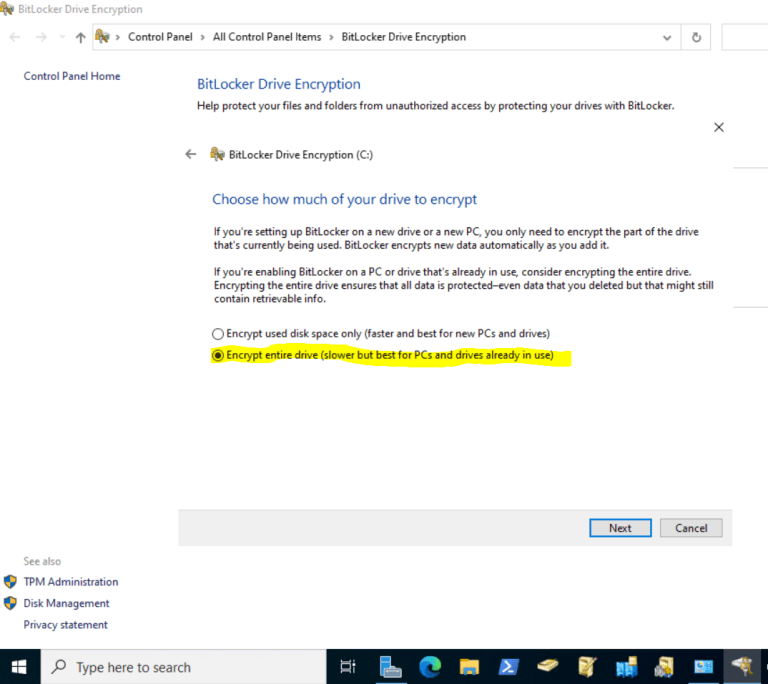Open the Privacy statement link
The width and height of the screenshot is (768, 684).
pos(66,625)
